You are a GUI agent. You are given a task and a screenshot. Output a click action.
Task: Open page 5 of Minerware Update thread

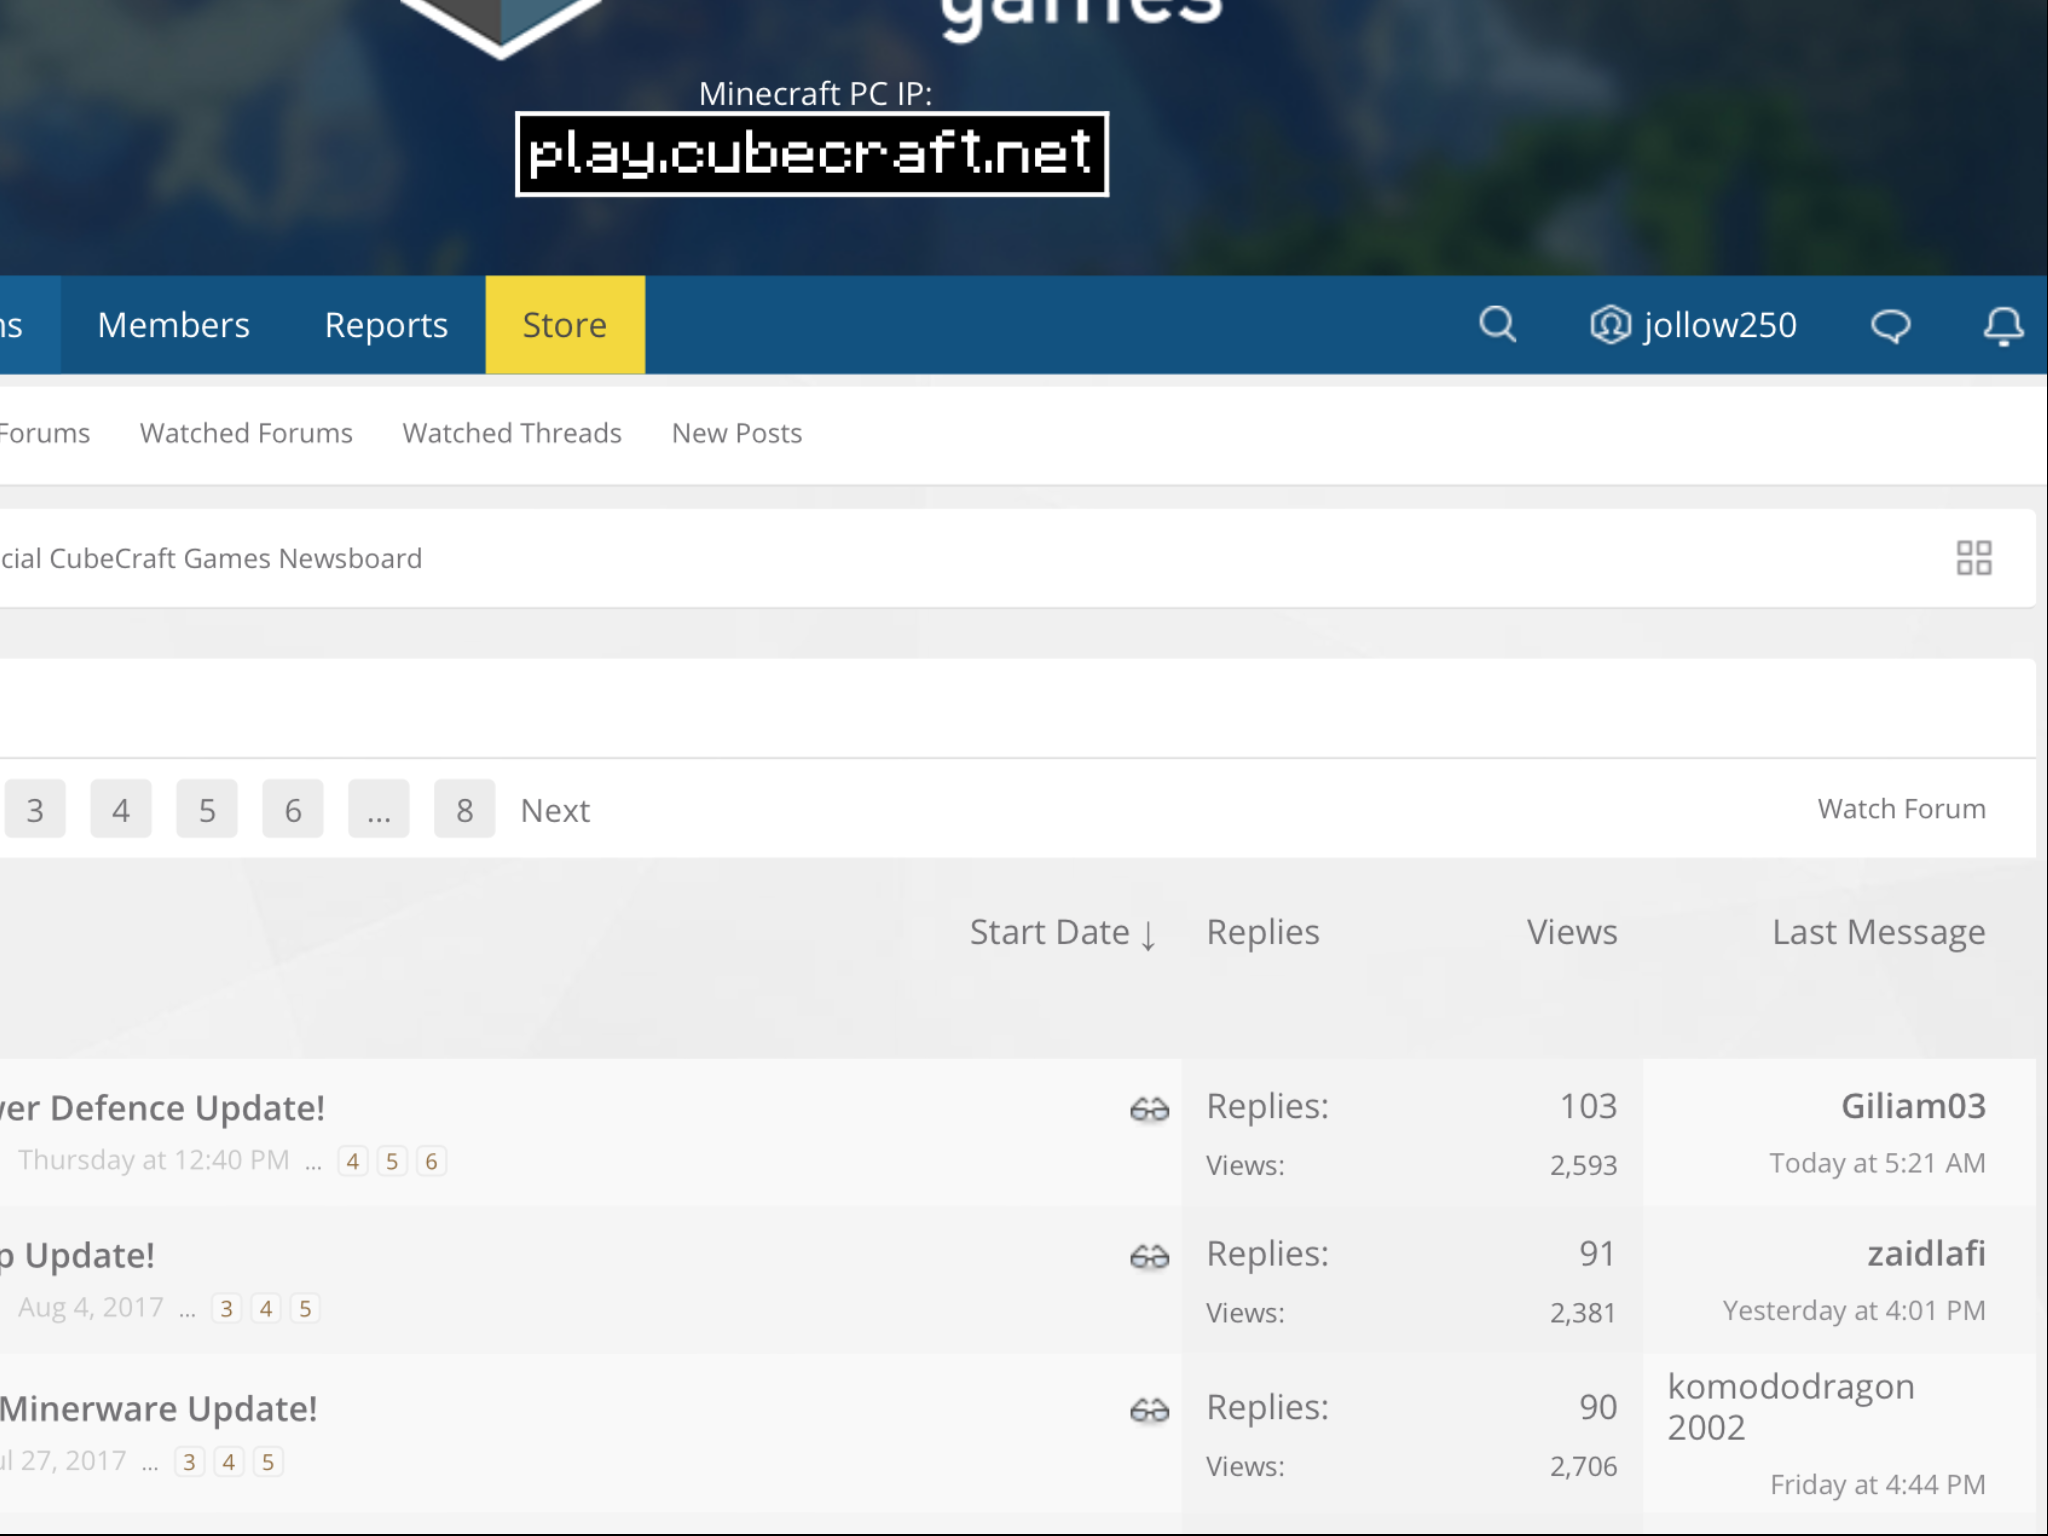pyautogui.click(x=267, y=1462)
